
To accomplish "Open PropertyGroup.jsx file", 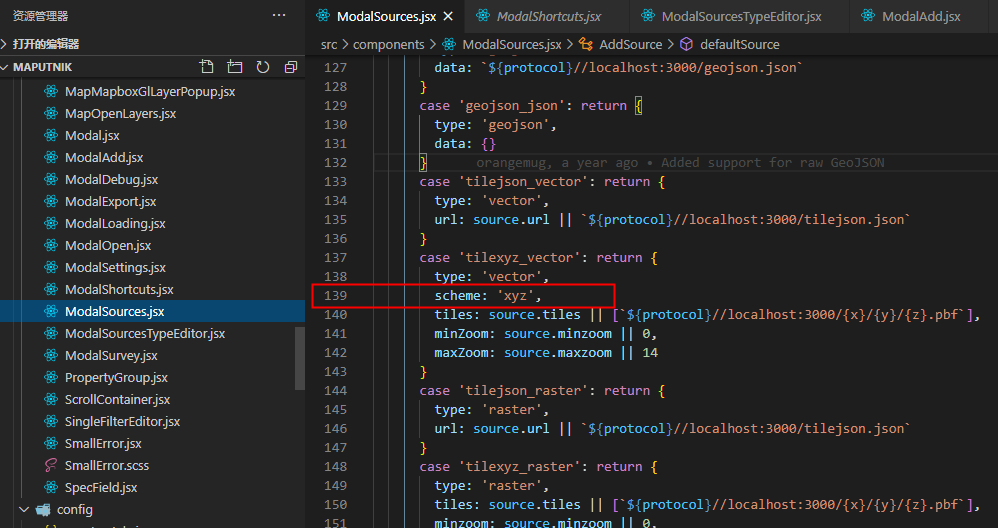I will click(116, 377).
